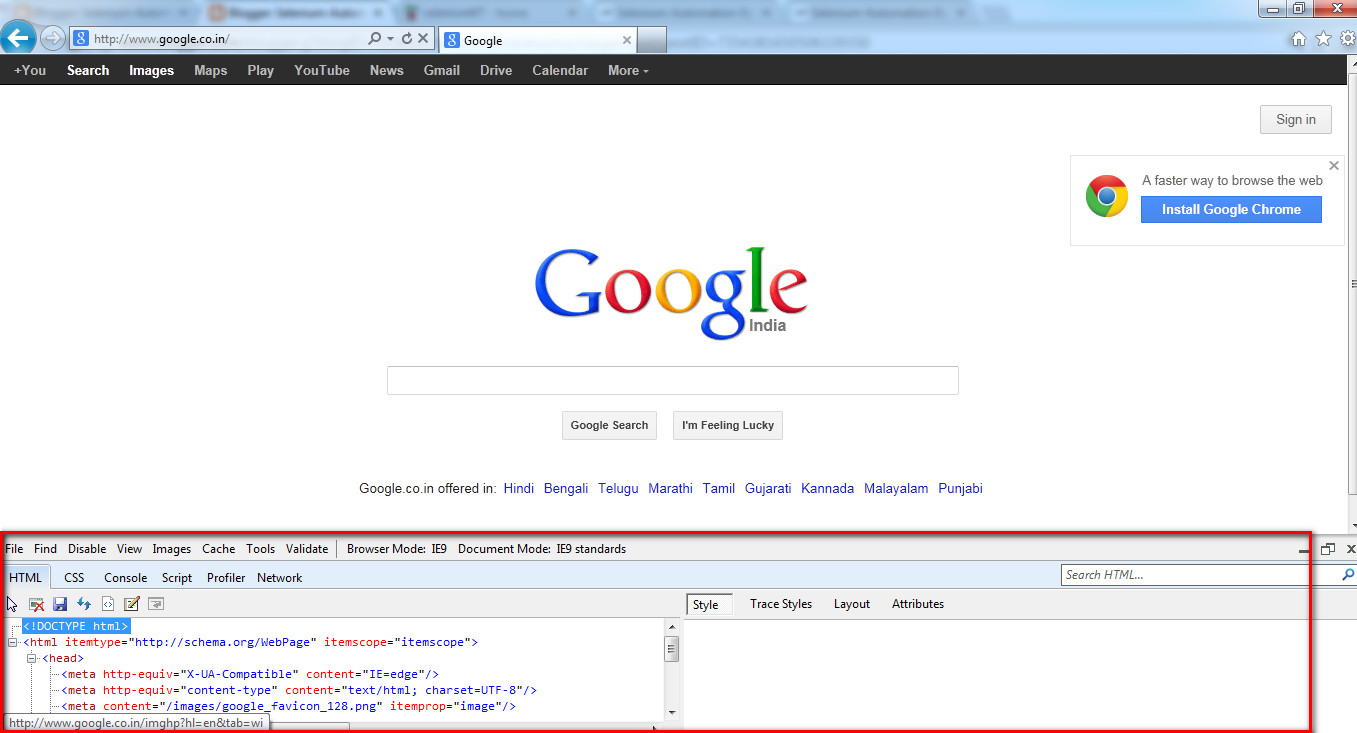
Task: Open the browser Home icon
Action: pos(1299,39)
